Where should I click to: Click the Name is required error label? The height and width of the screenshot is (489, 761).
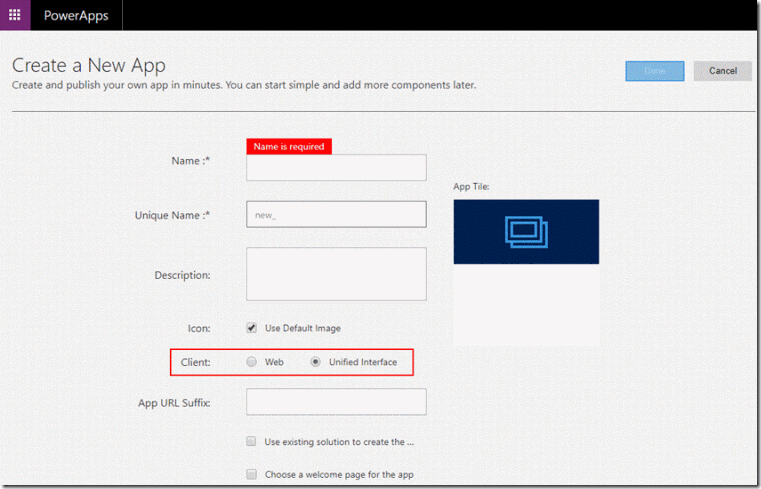coord(289,147)
